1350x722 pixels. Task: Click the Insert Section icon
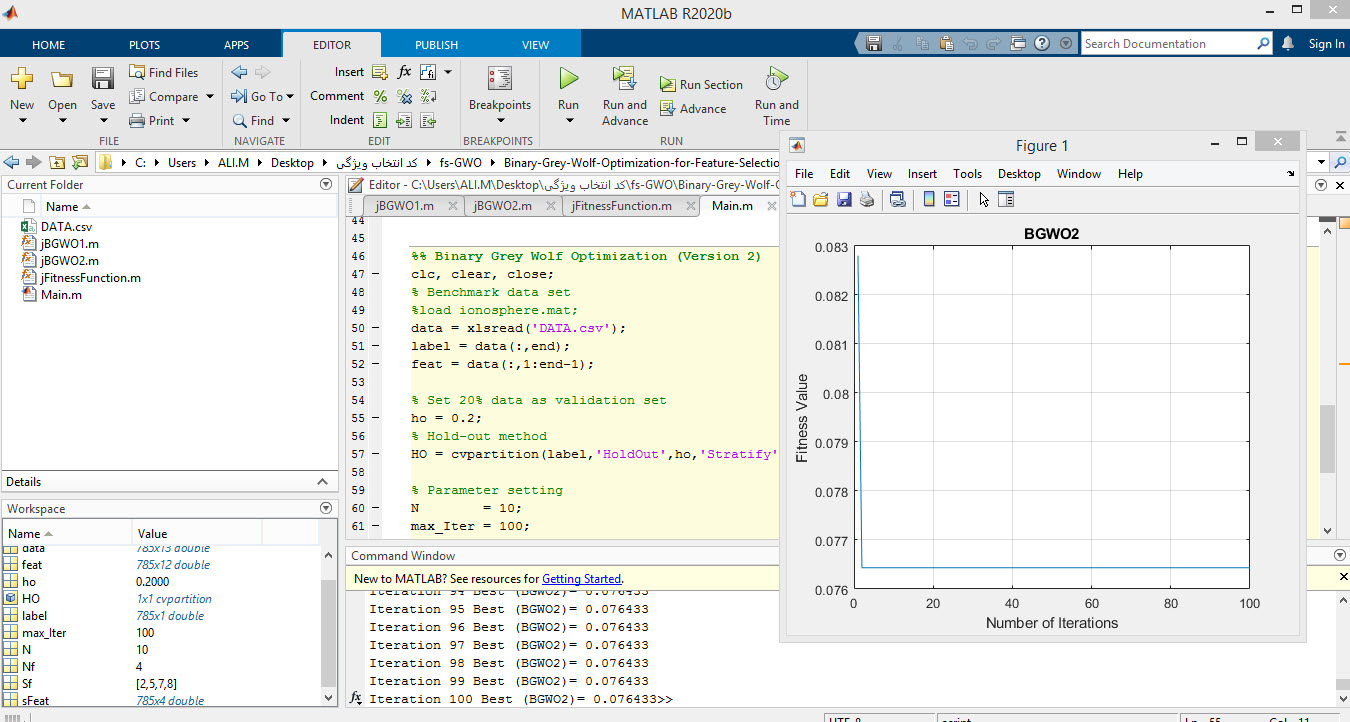380,72
